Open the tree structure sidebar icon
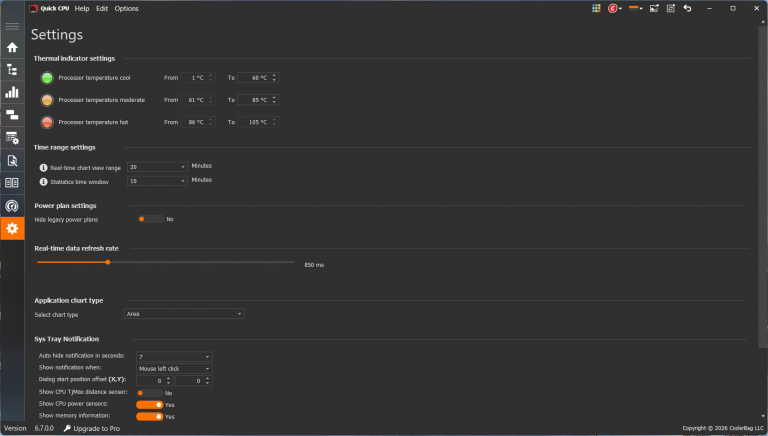 pos(12,70)
